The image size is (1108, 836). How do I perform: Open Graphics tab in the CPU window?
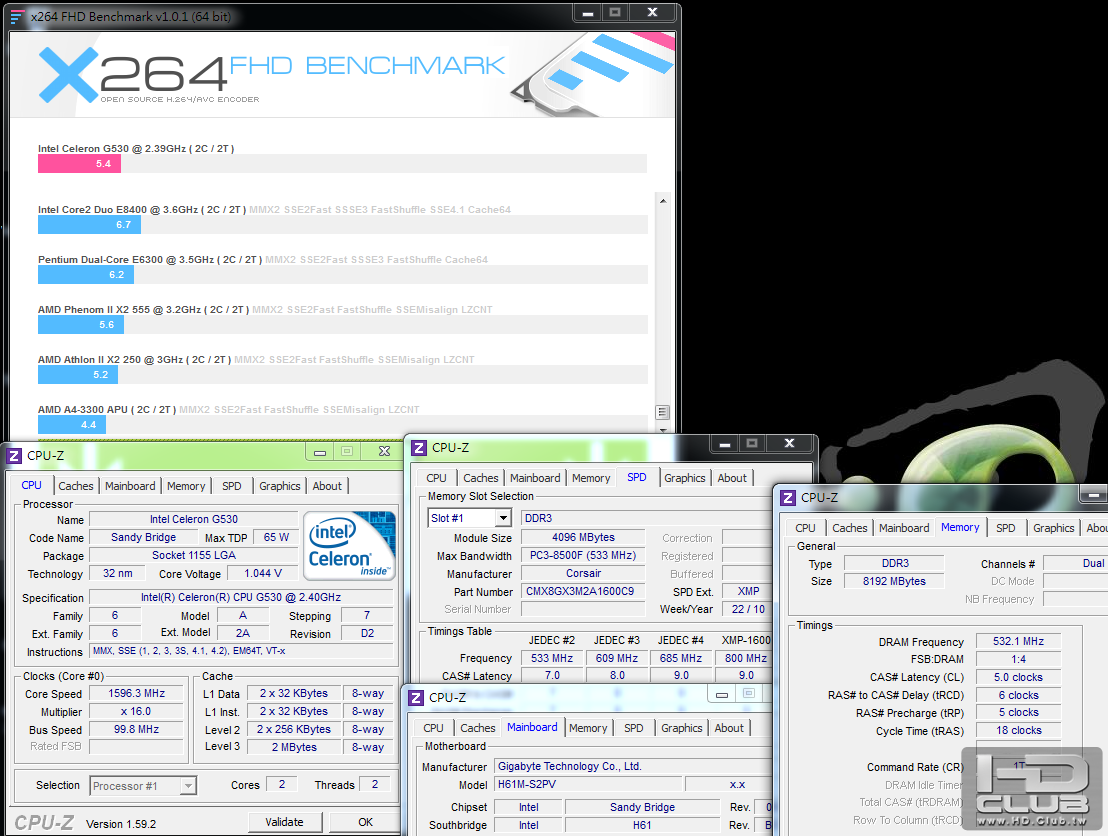(280, 486)
